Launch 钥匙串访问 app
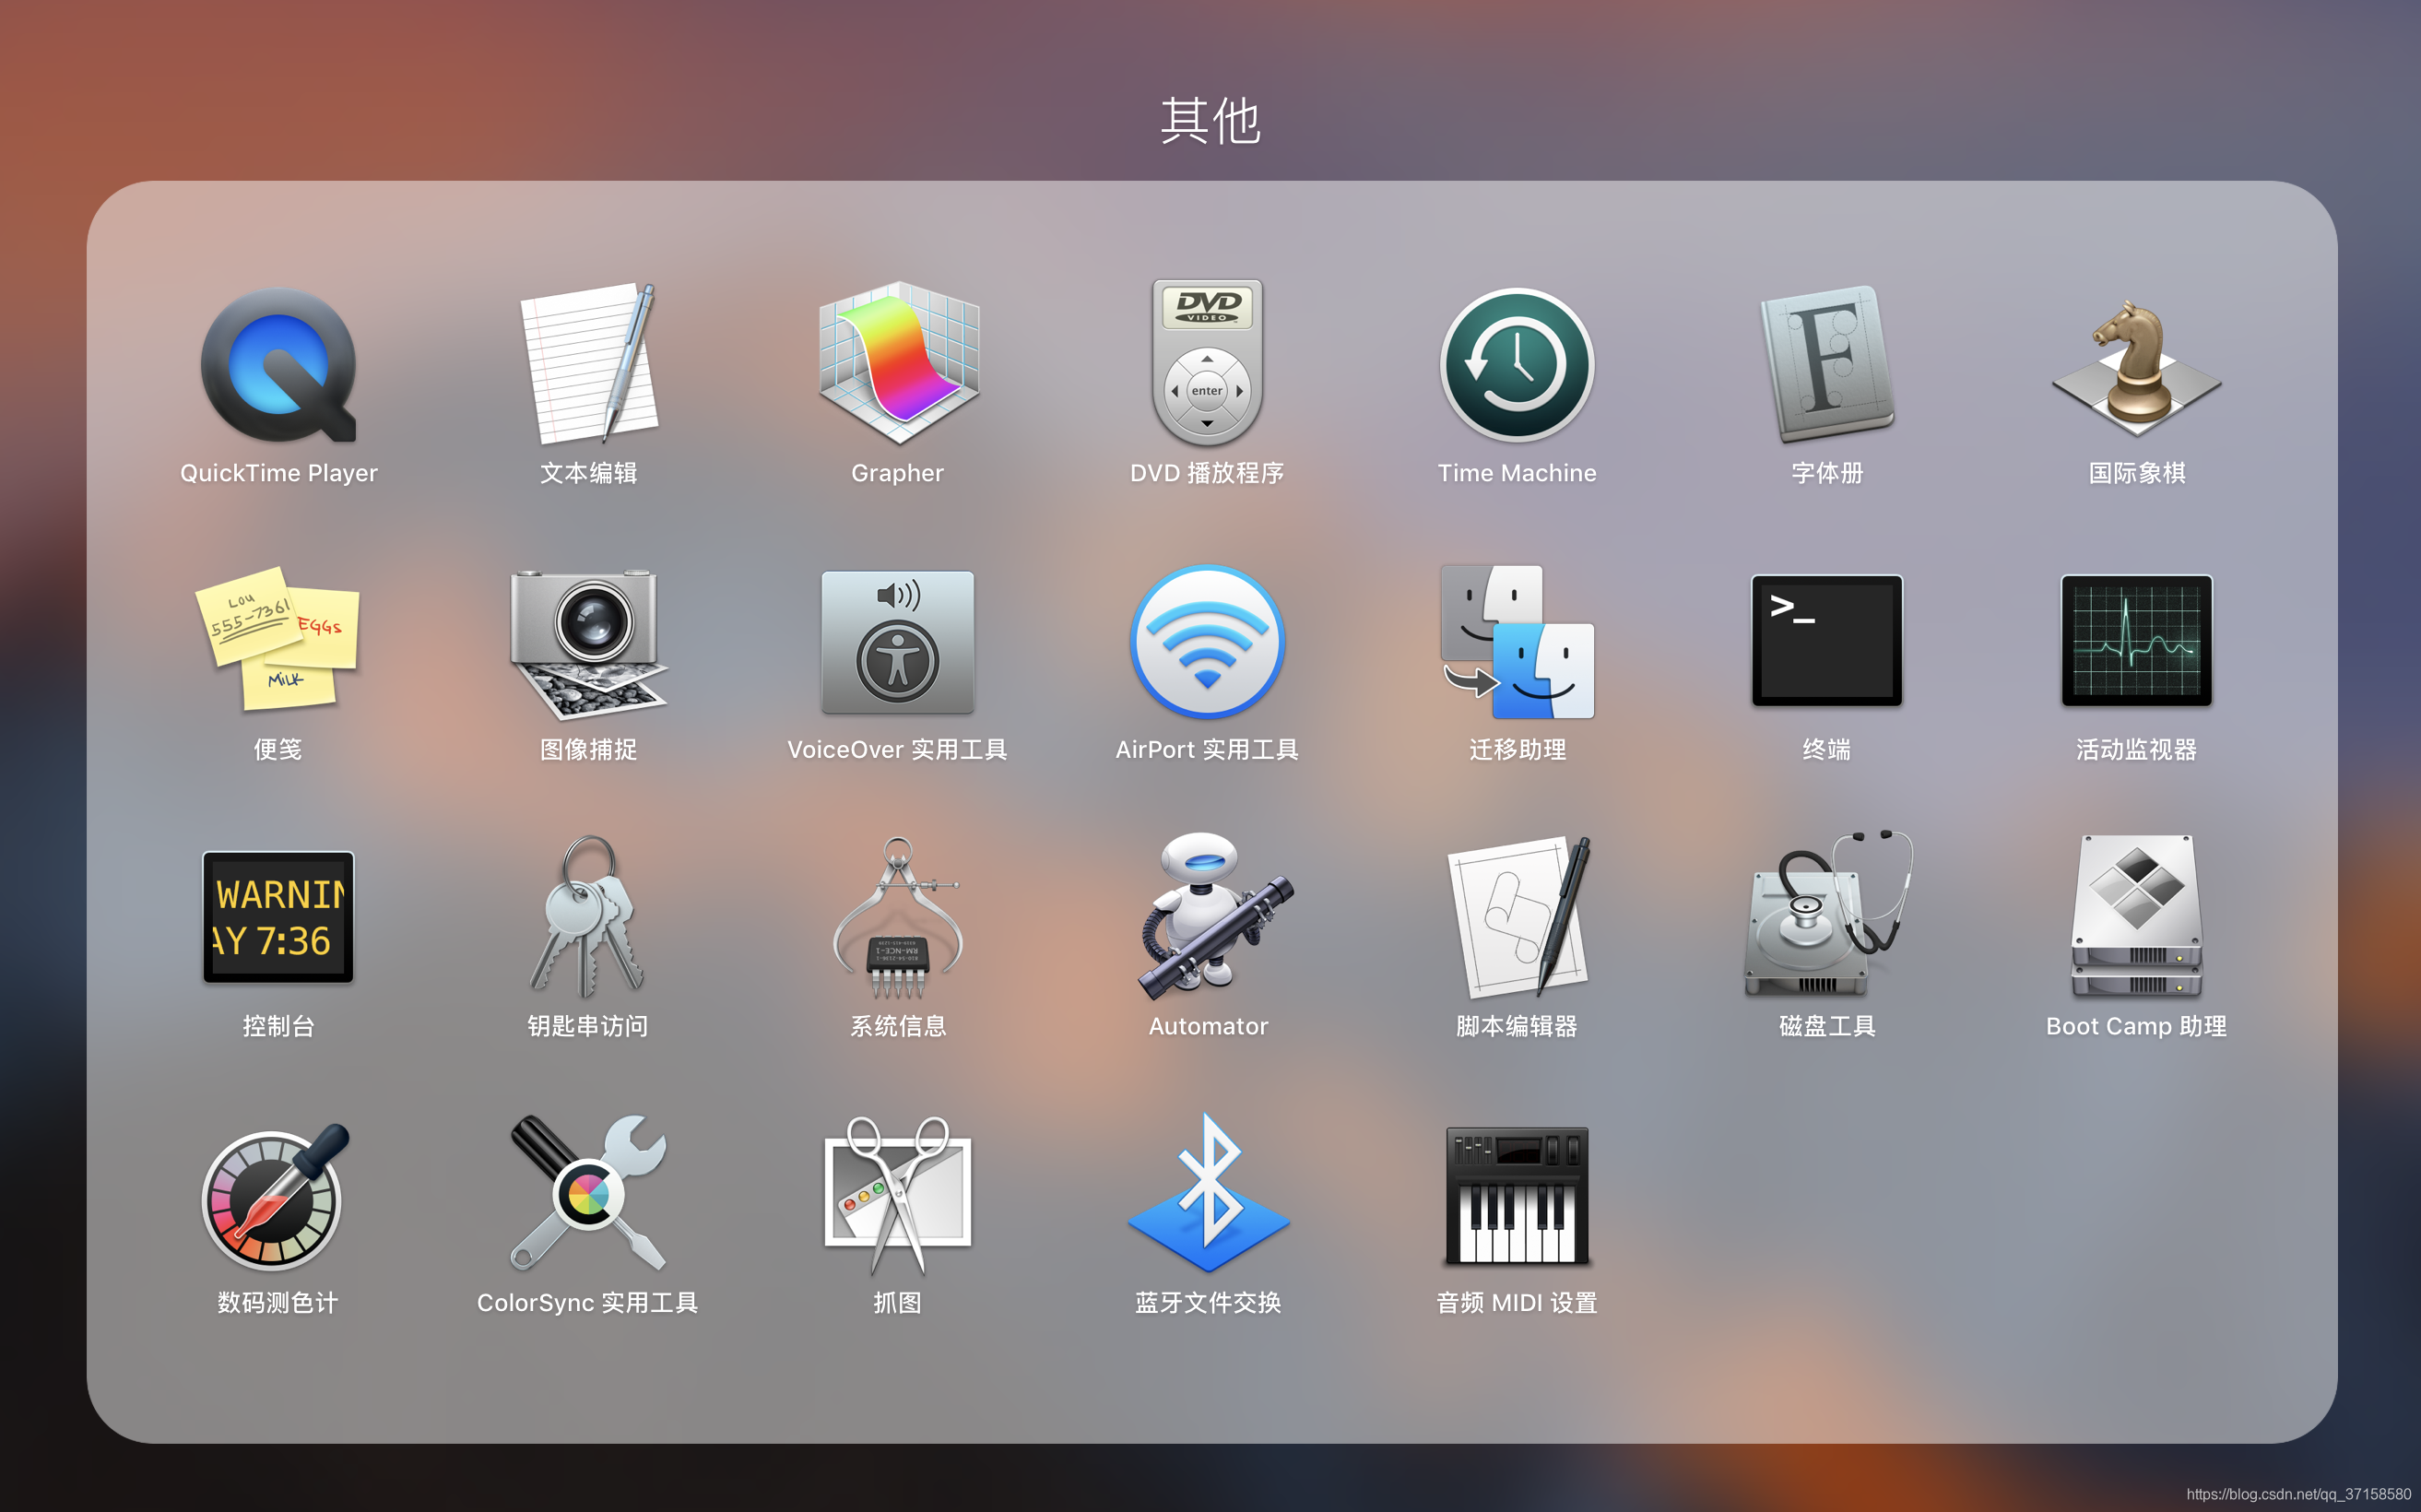 [x=588, y=918]
